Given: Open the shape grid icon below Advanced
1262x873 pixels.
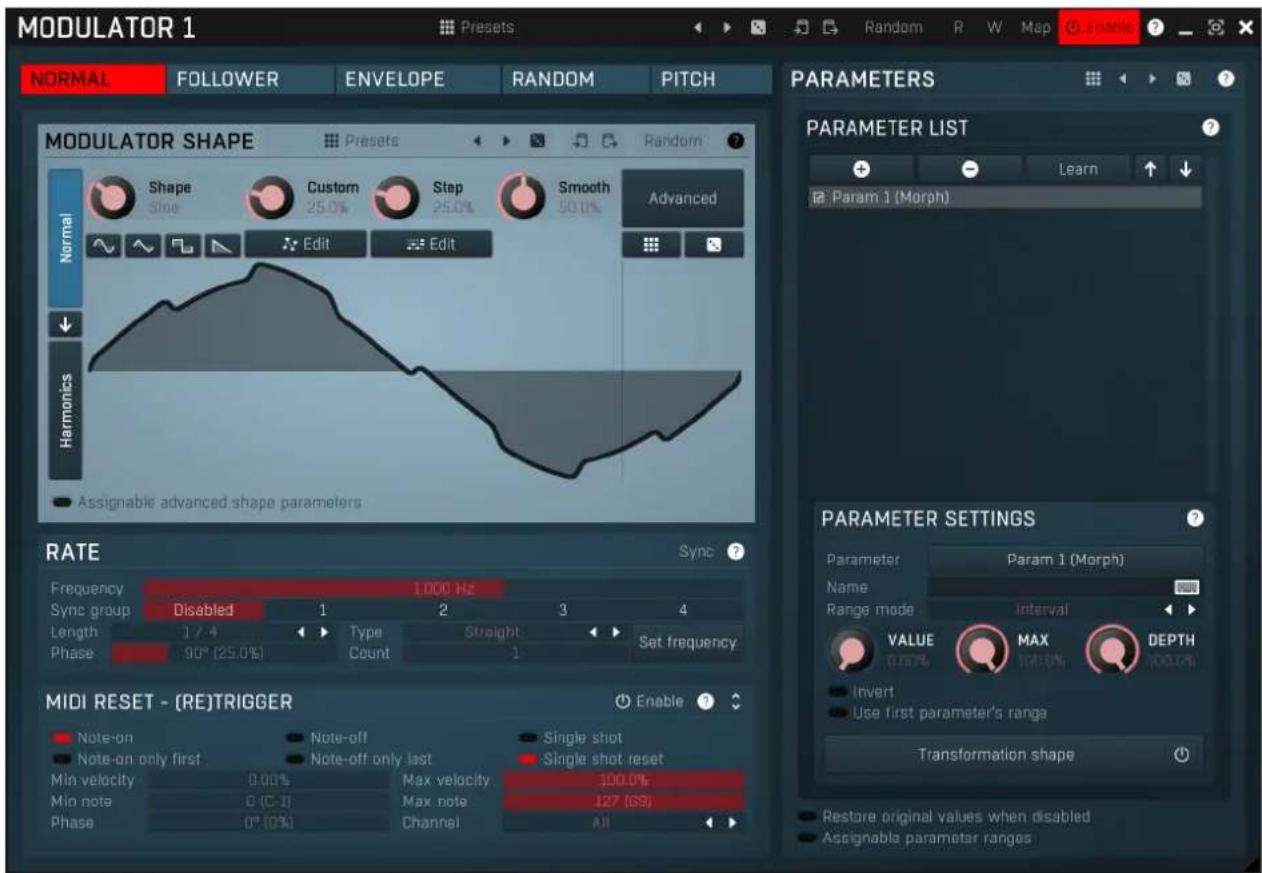Looking at the screenshot, I should point(649,245).
